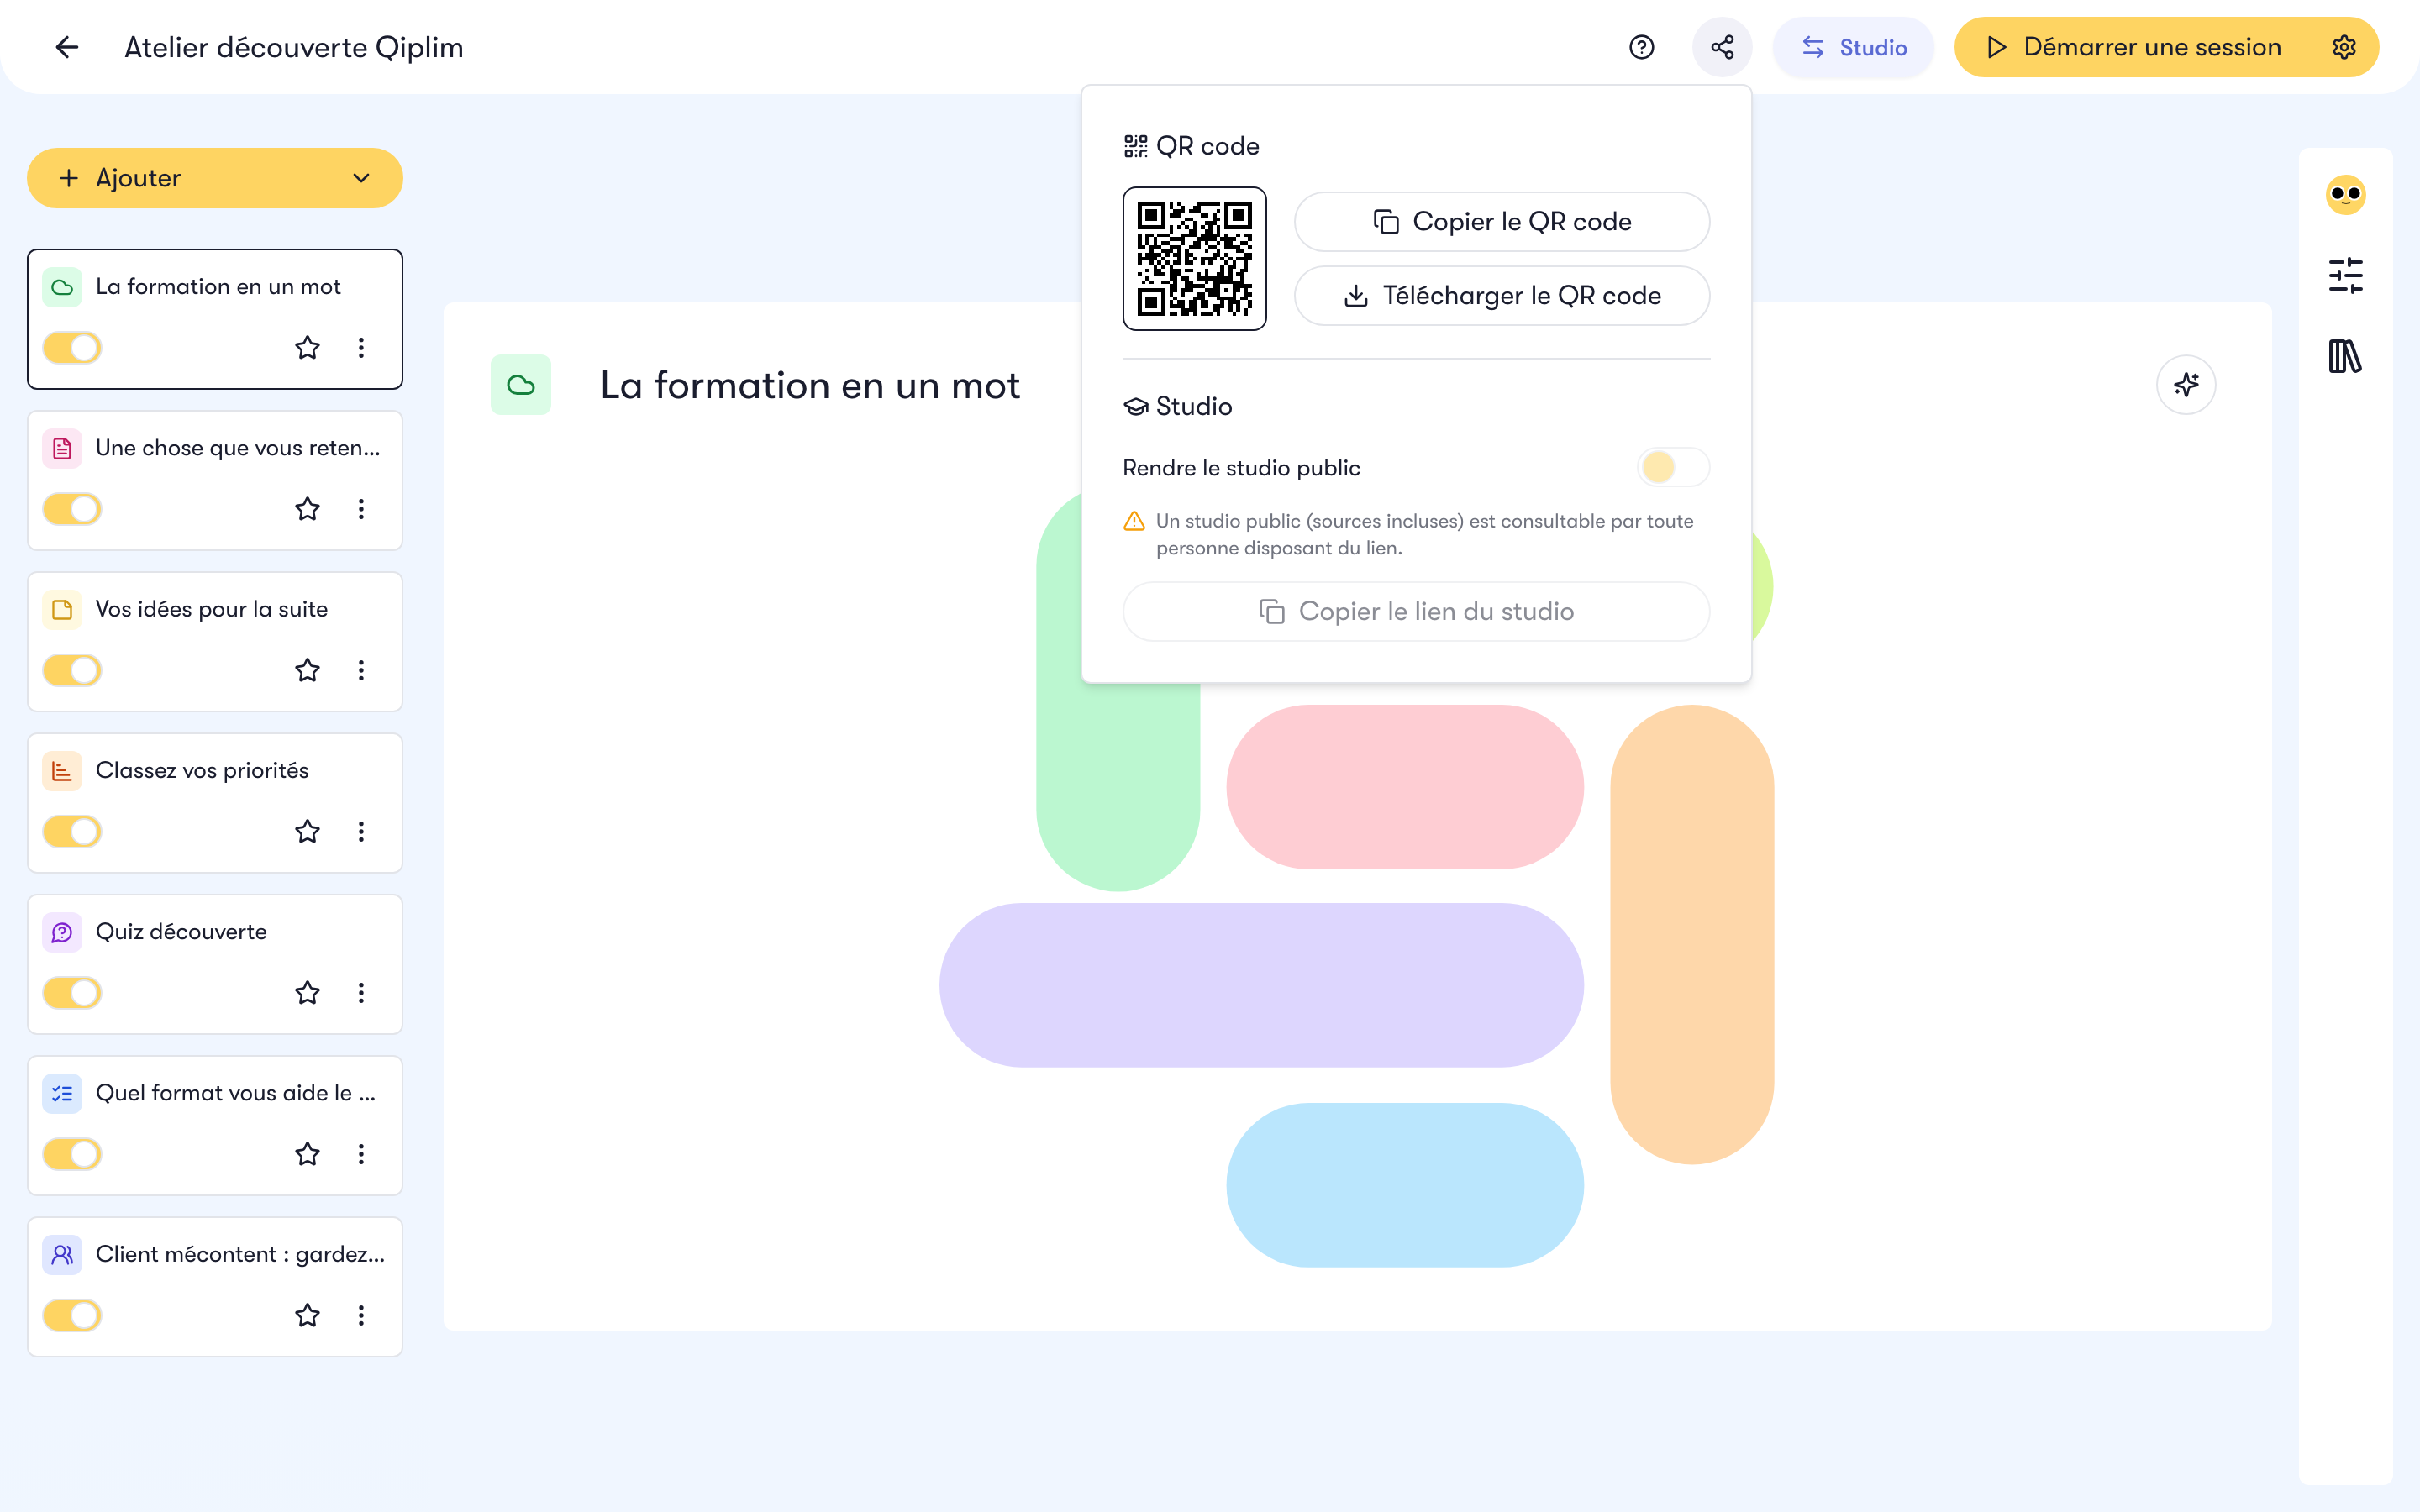Open the yellow face avatar icon

coord(2345,194)
